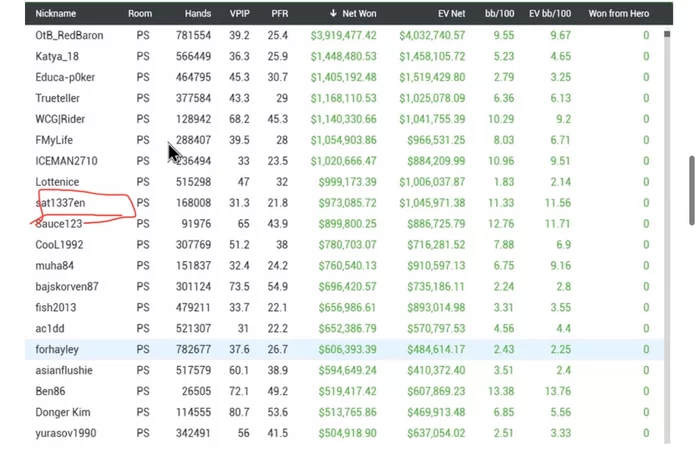Sort by the PFR column header
Viewport: 700px width, 455px height.
pyautogui.click(x=279, y=14)
